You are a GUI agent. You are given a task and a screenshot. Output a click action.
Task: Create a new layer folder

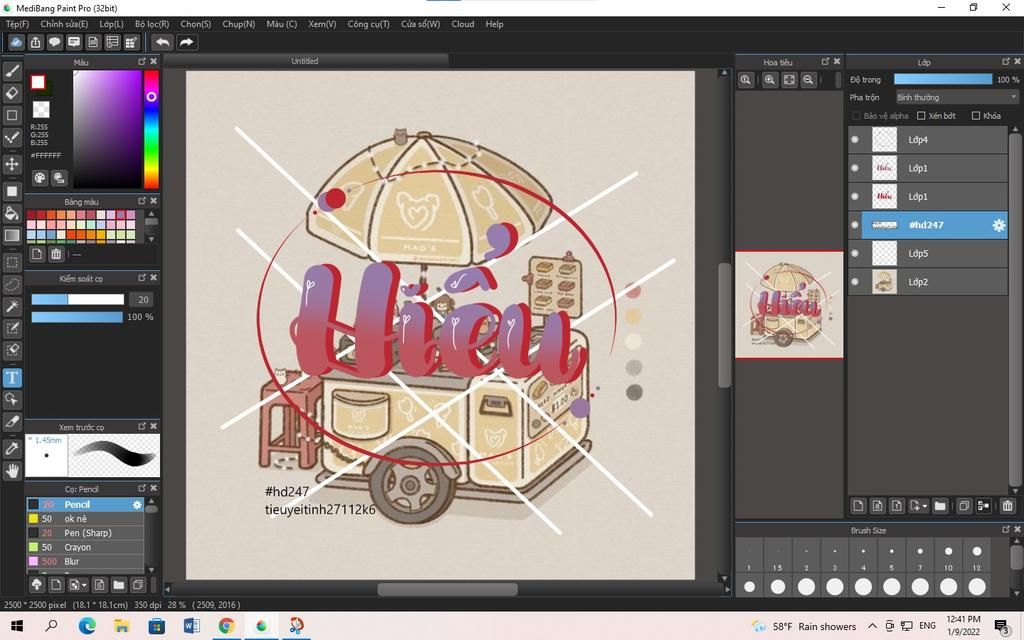click(x=940, y=505)
